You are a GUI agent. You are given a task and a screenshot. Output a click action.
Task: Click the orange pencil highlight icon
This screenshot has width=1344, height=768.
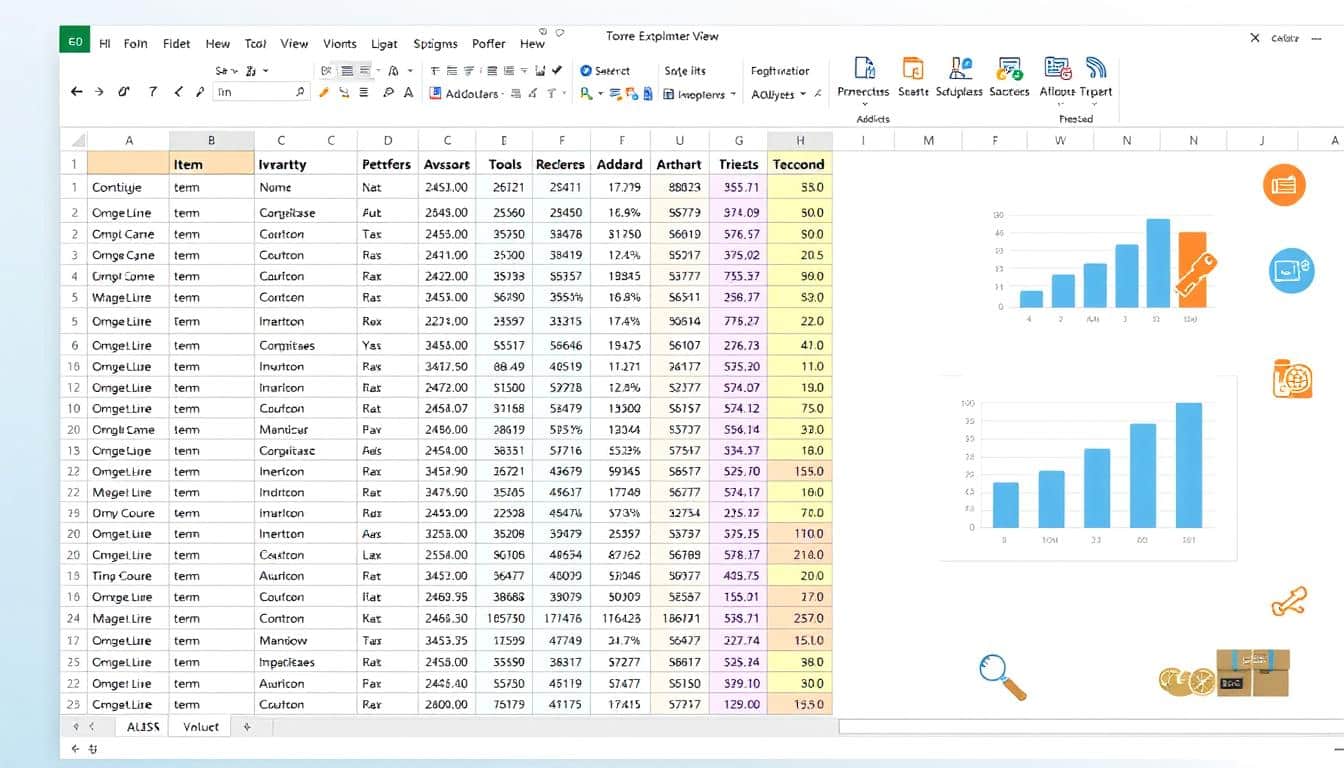pyautogui.click(x=324, y=92)
